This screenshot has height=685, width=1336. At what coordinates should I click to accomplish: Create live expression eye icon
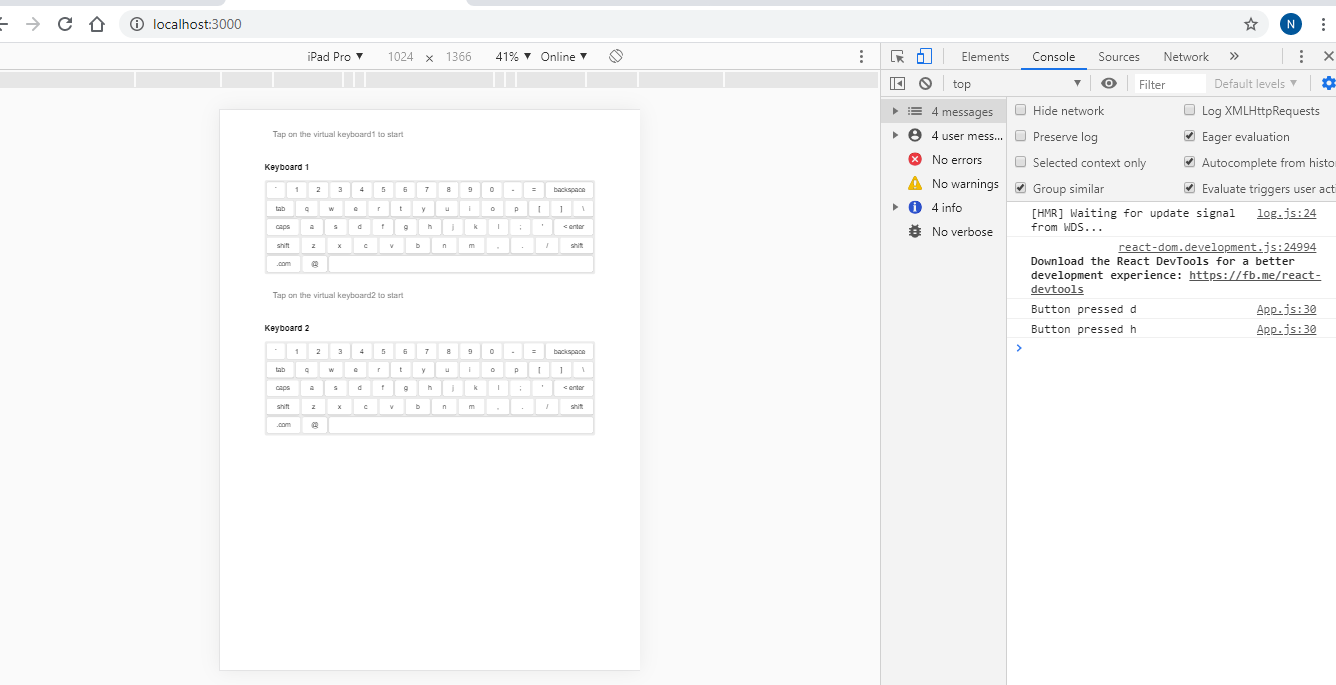tap(1109, 84)
